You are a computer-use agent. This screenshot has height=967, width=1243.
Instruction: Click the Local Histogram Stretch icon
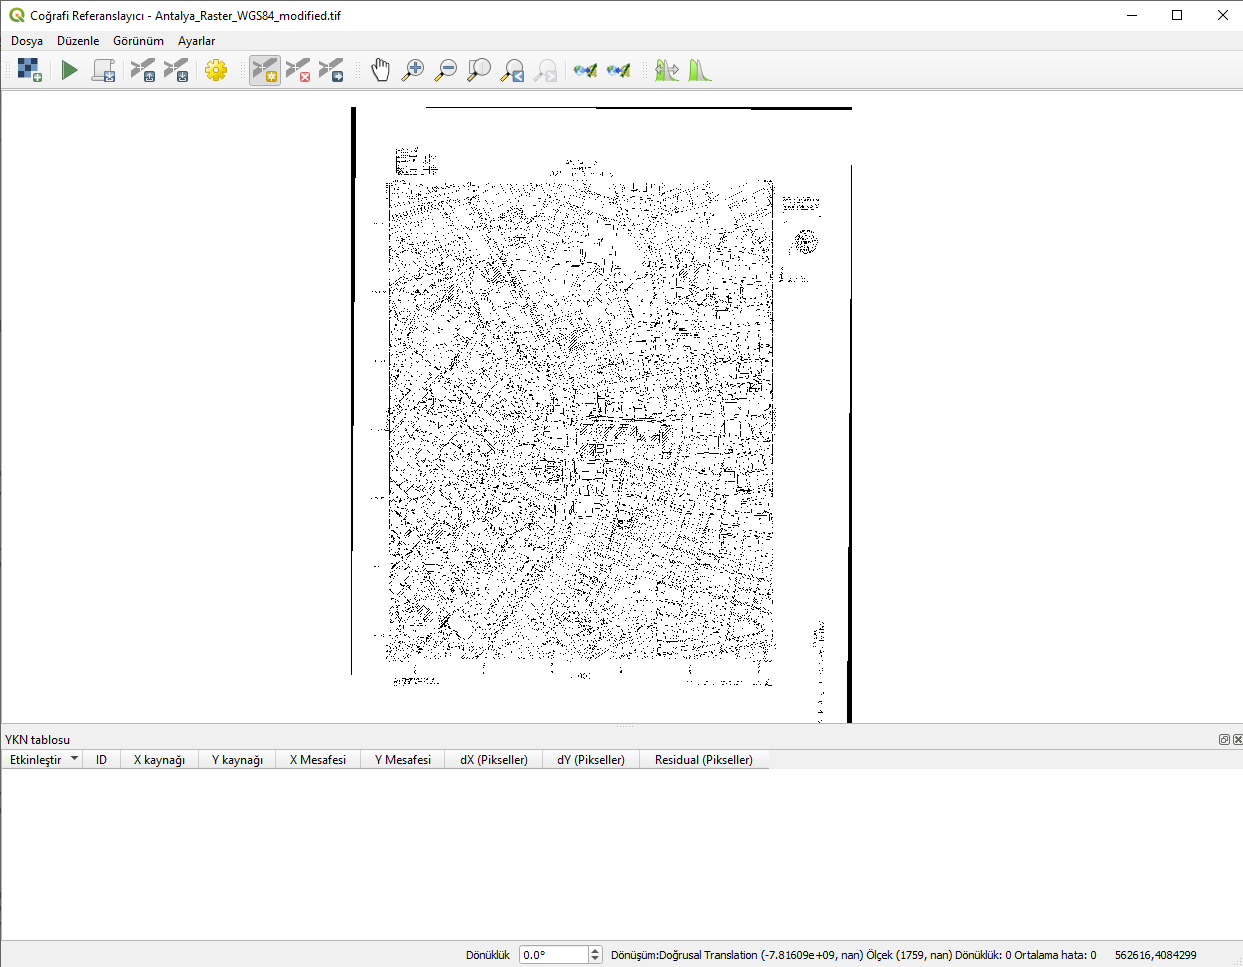pos(700,70)
